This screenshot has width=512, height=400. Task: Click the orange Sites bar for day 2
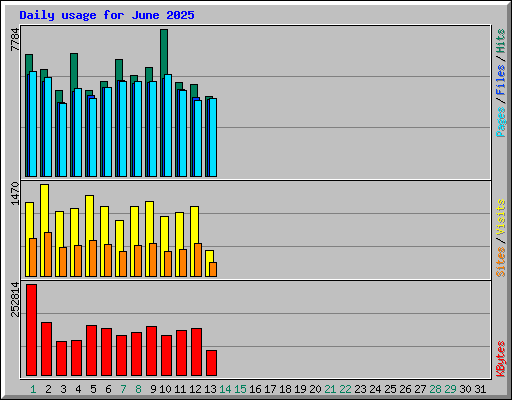point(48,254)
